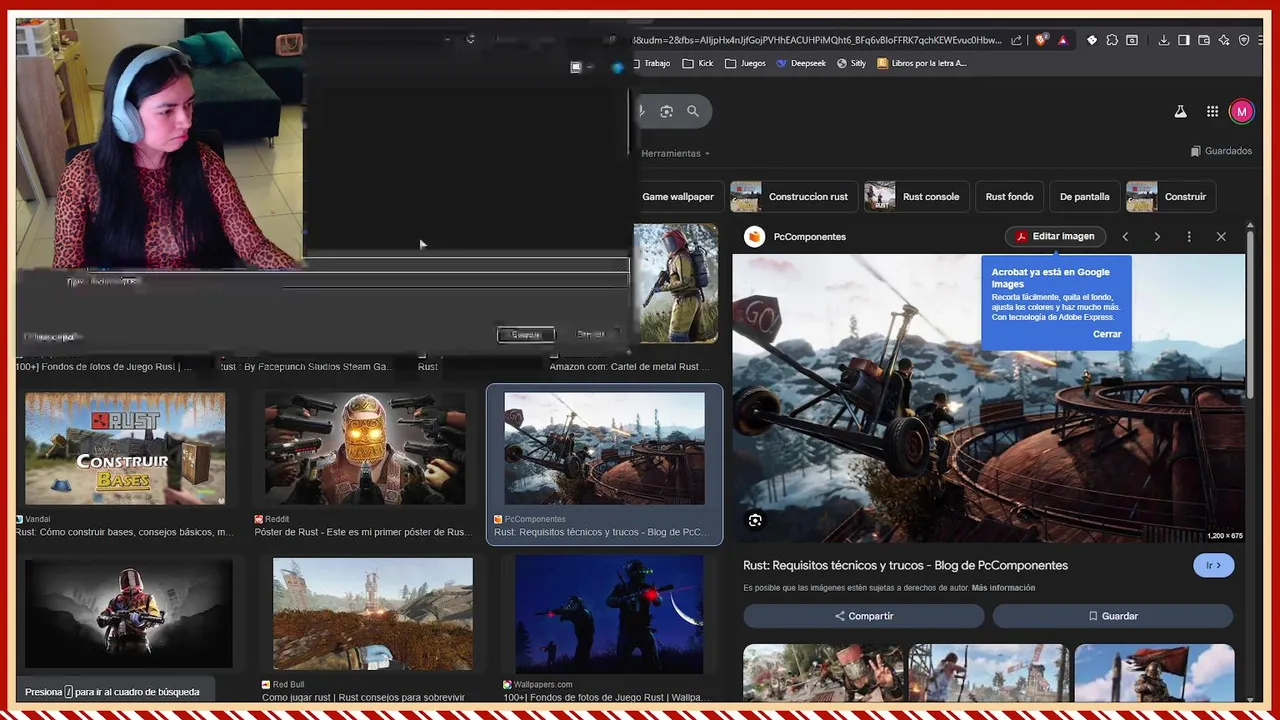Click the share icon in the address bar
1280x720 pixels.
pyautogui.click(x=1017, y=40)
